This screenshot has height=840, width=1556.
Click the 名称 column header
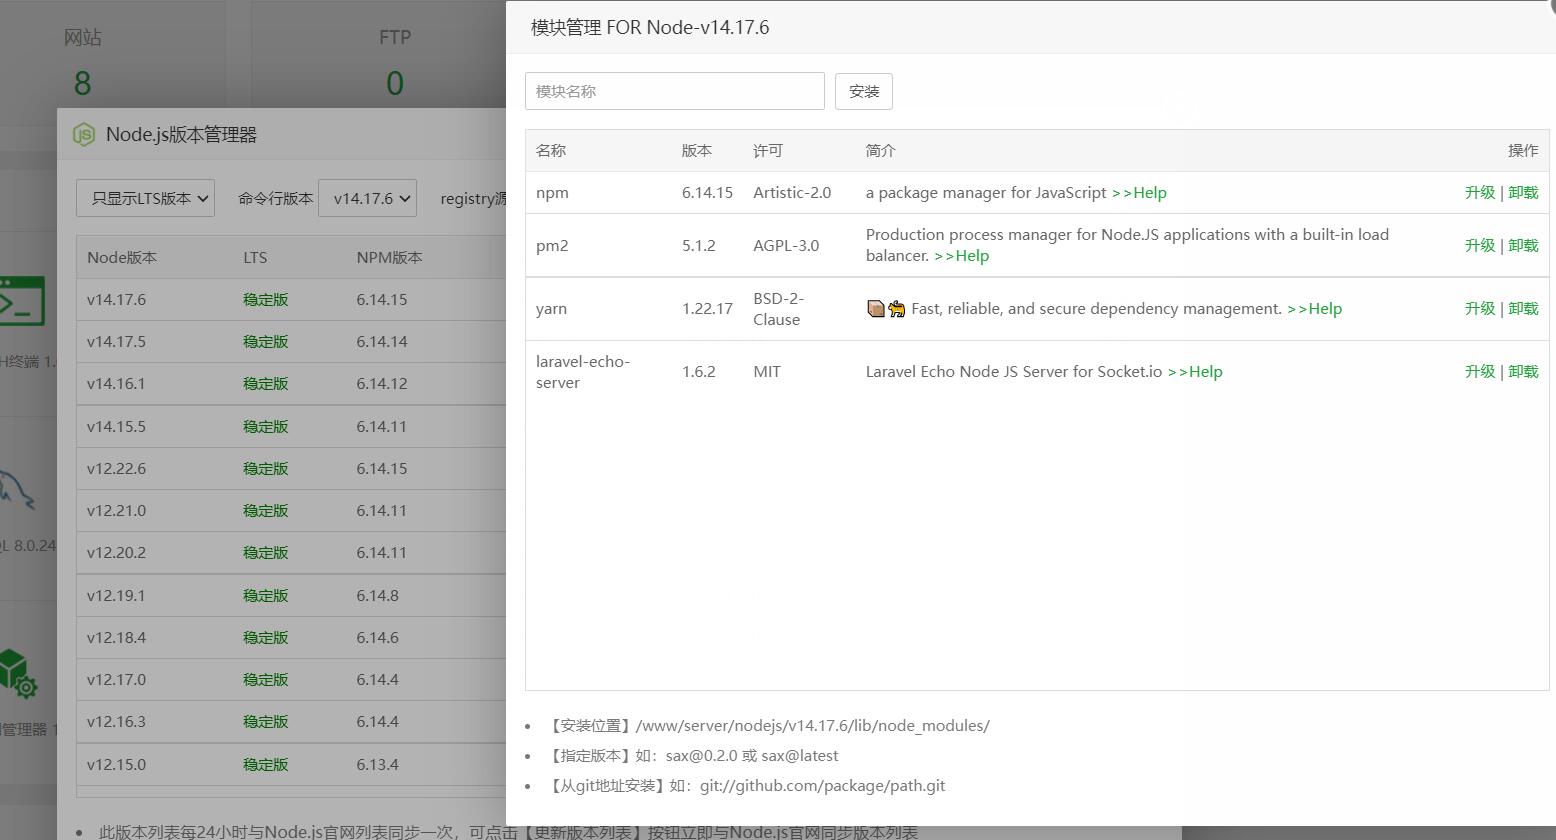click(551, 151)
